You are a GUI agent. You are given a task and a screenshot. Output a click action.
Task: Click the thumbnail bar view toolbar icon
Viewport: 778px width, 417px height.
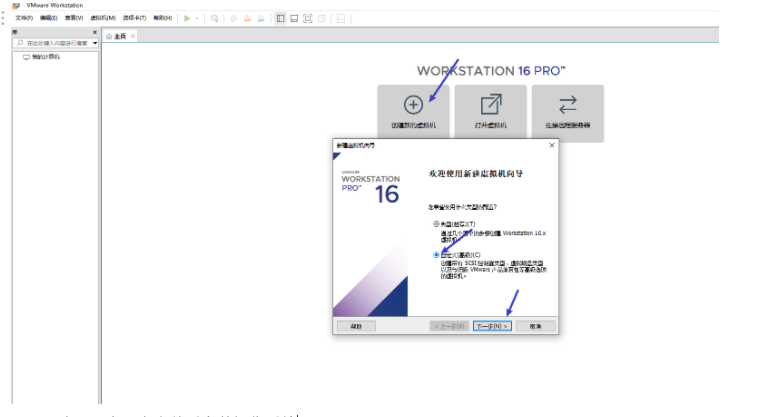pos(294,18)
